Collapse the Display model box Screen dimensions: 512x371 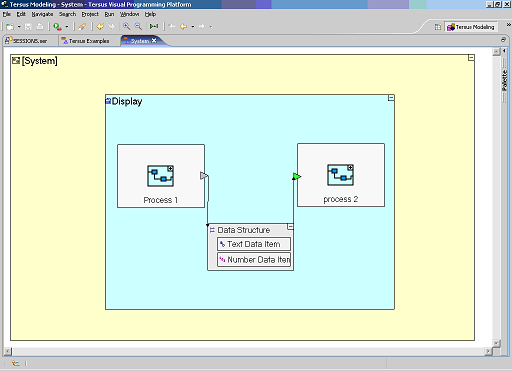click(391, 98)
